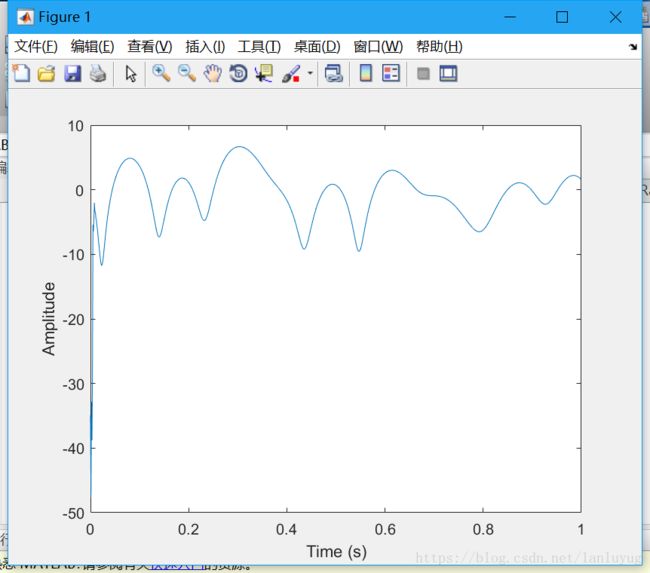The height and width of the screenshot is (573, 650).
Task: Select the Pan hand tool
Action: click(213, 73)
